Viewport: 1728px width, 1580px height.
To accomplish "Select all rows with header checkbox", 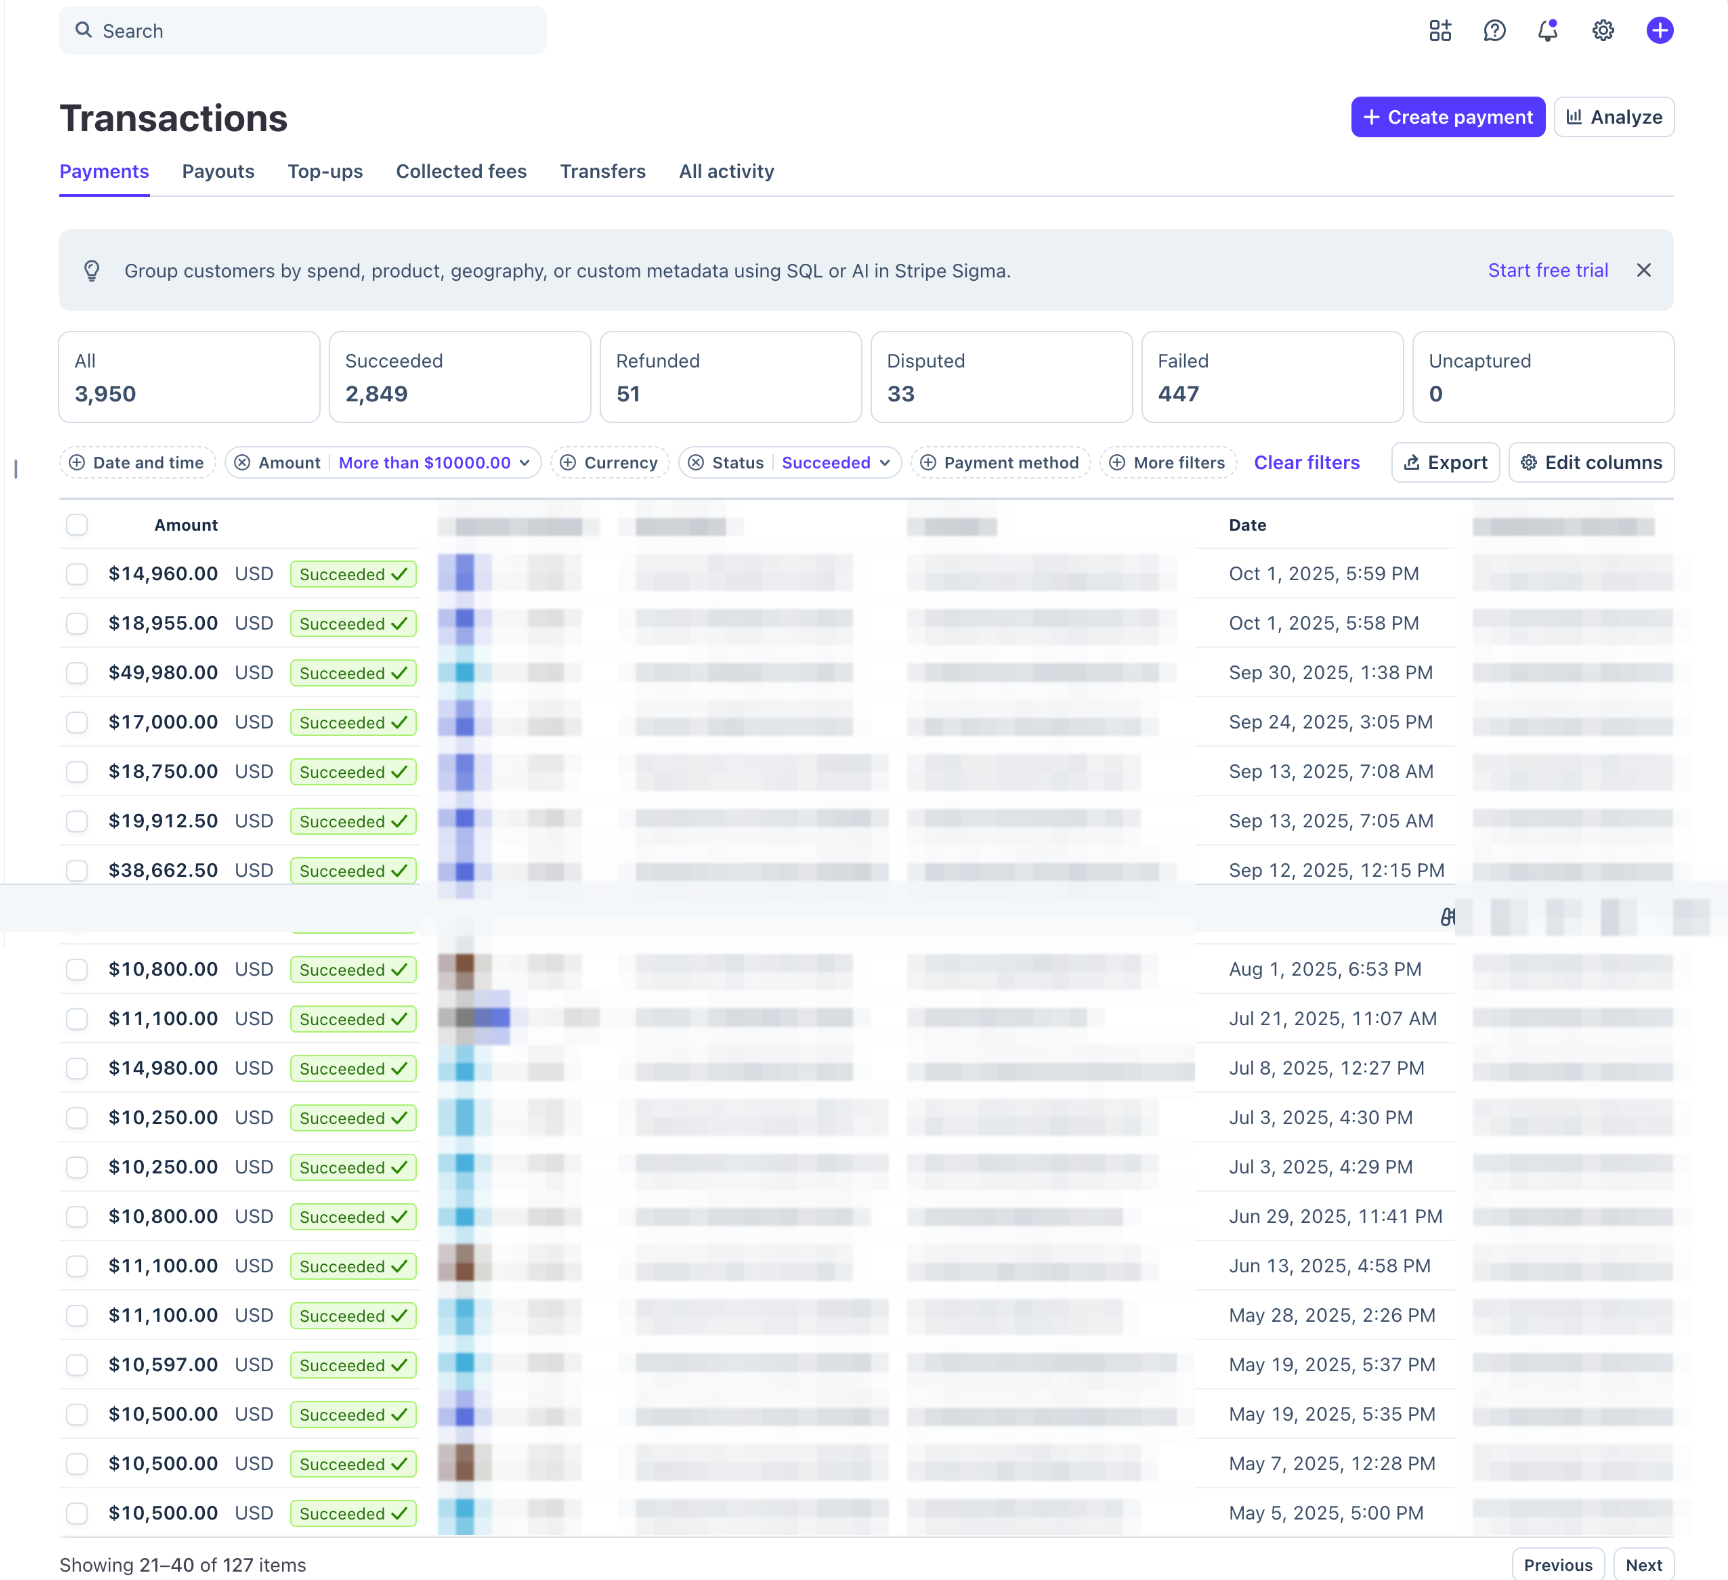I will 77,525.
